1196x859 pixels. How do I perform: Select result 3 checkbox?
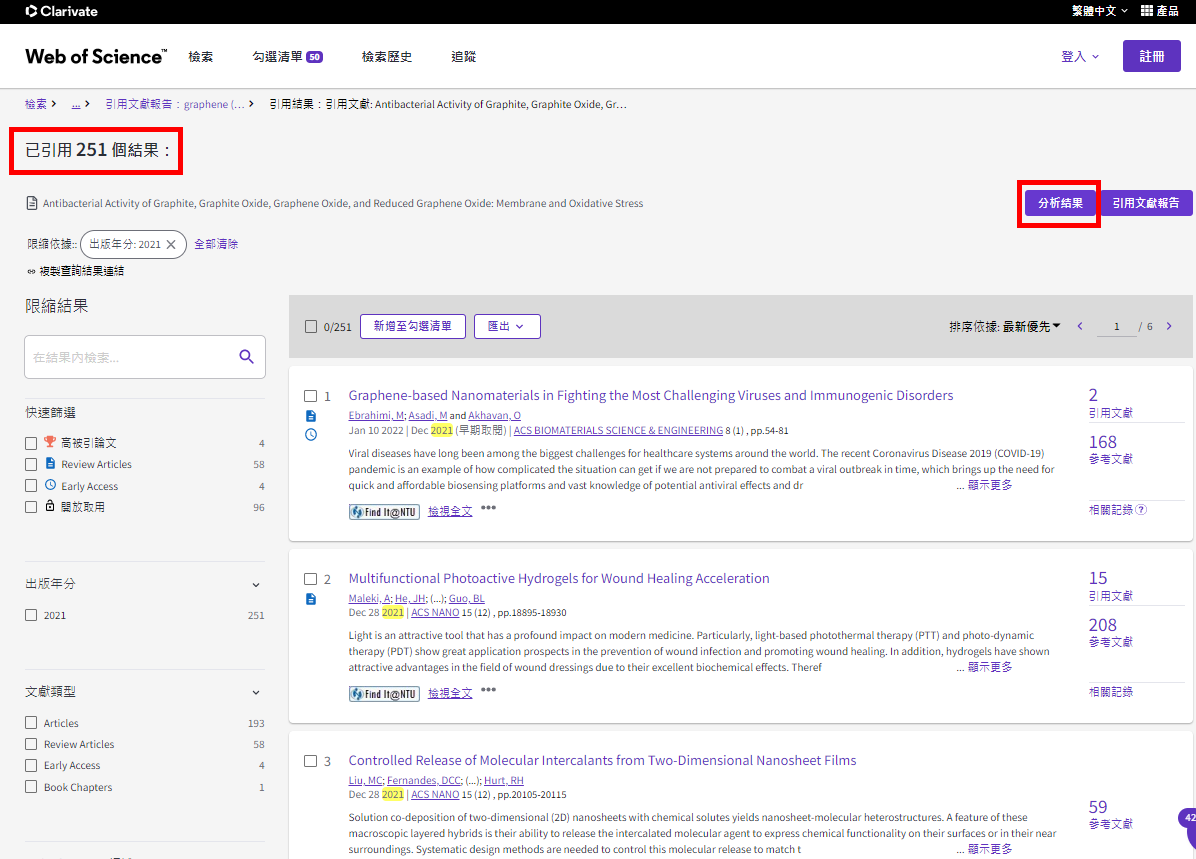pyautogui.click(x=310, y=761)
